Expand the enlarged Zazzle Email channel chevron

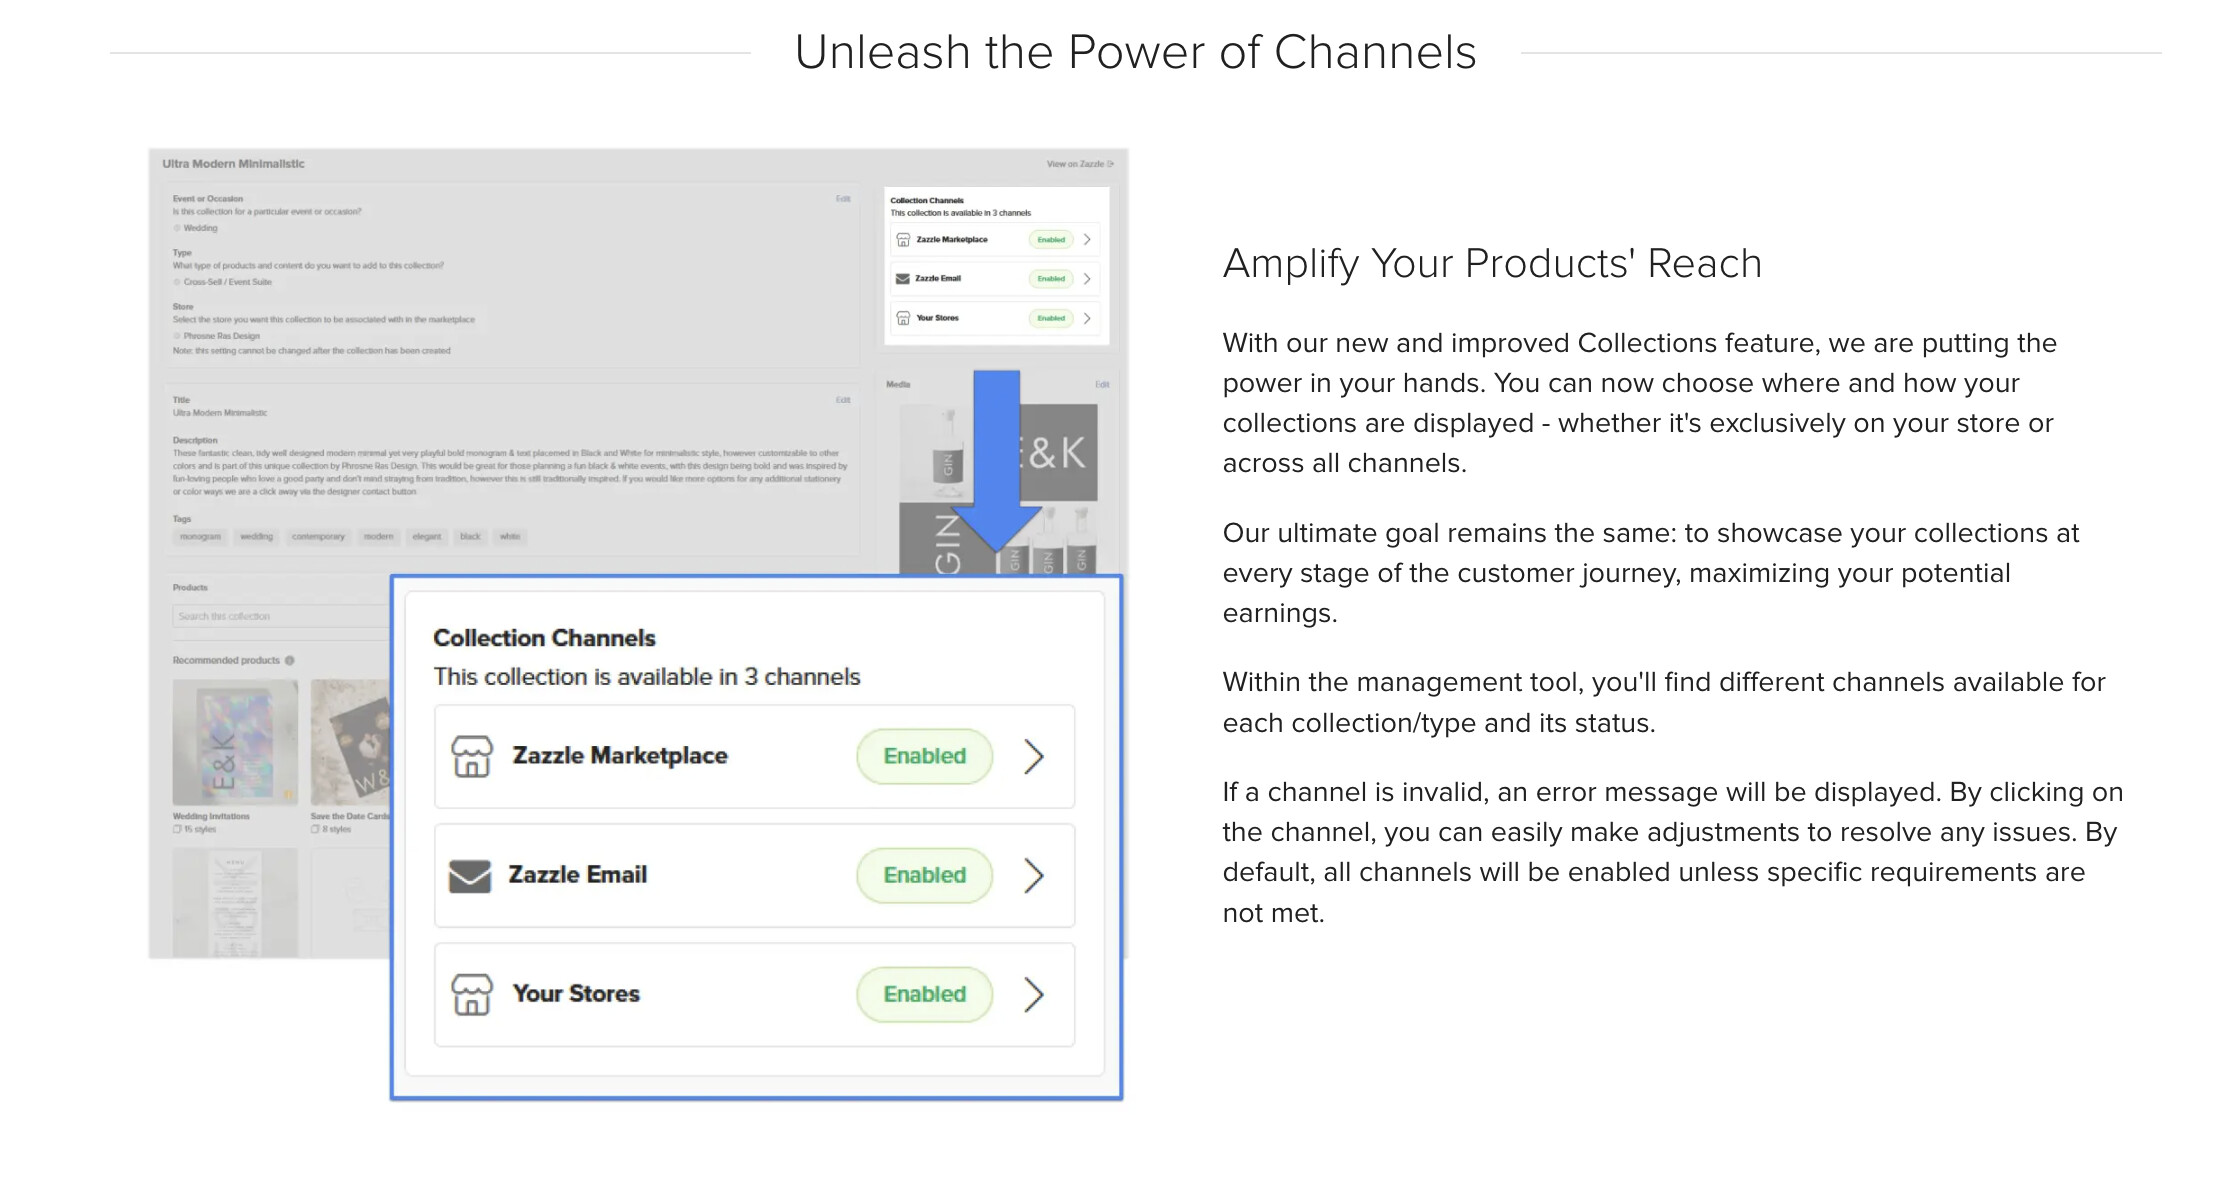coord(1034,876)
